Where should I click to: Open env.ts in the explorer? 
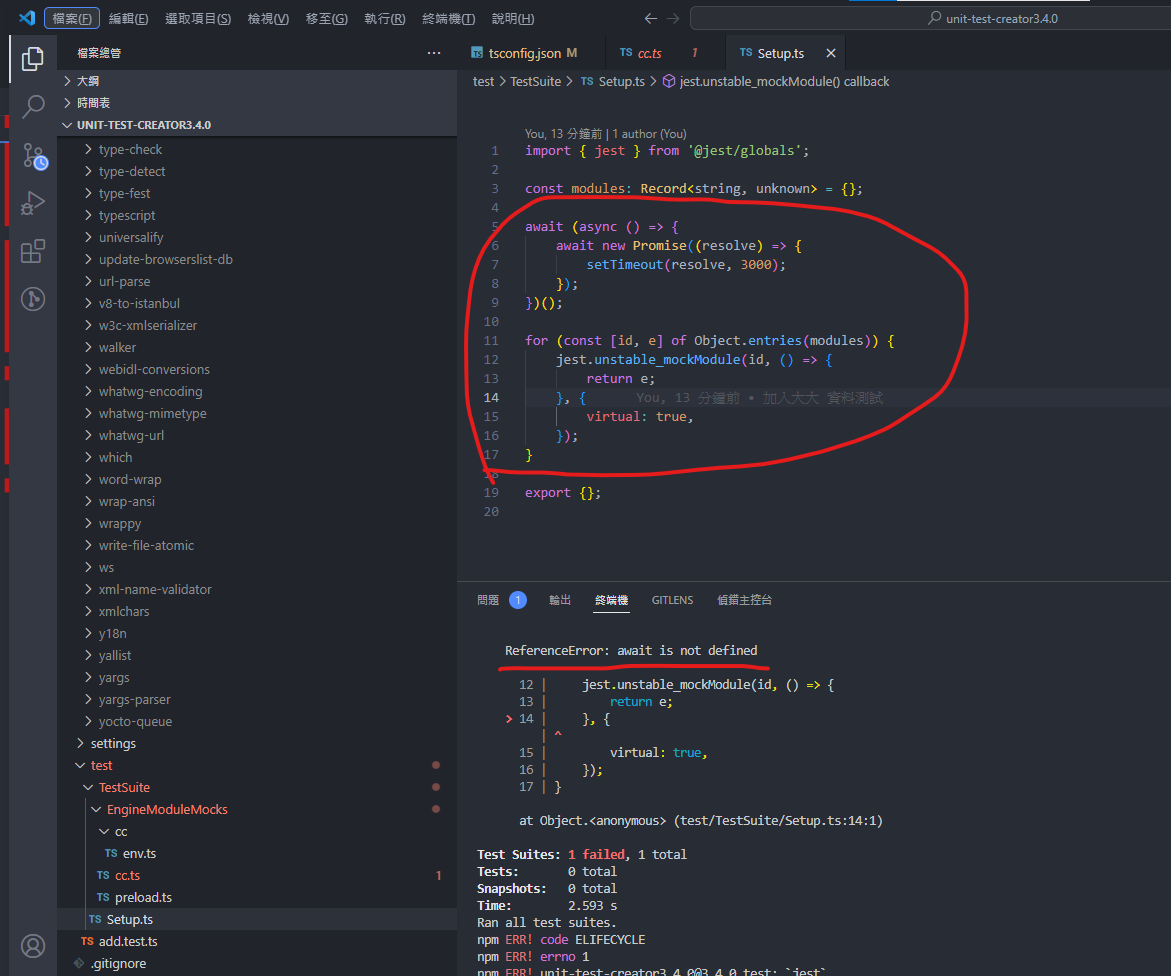click(x=257, y=853)
